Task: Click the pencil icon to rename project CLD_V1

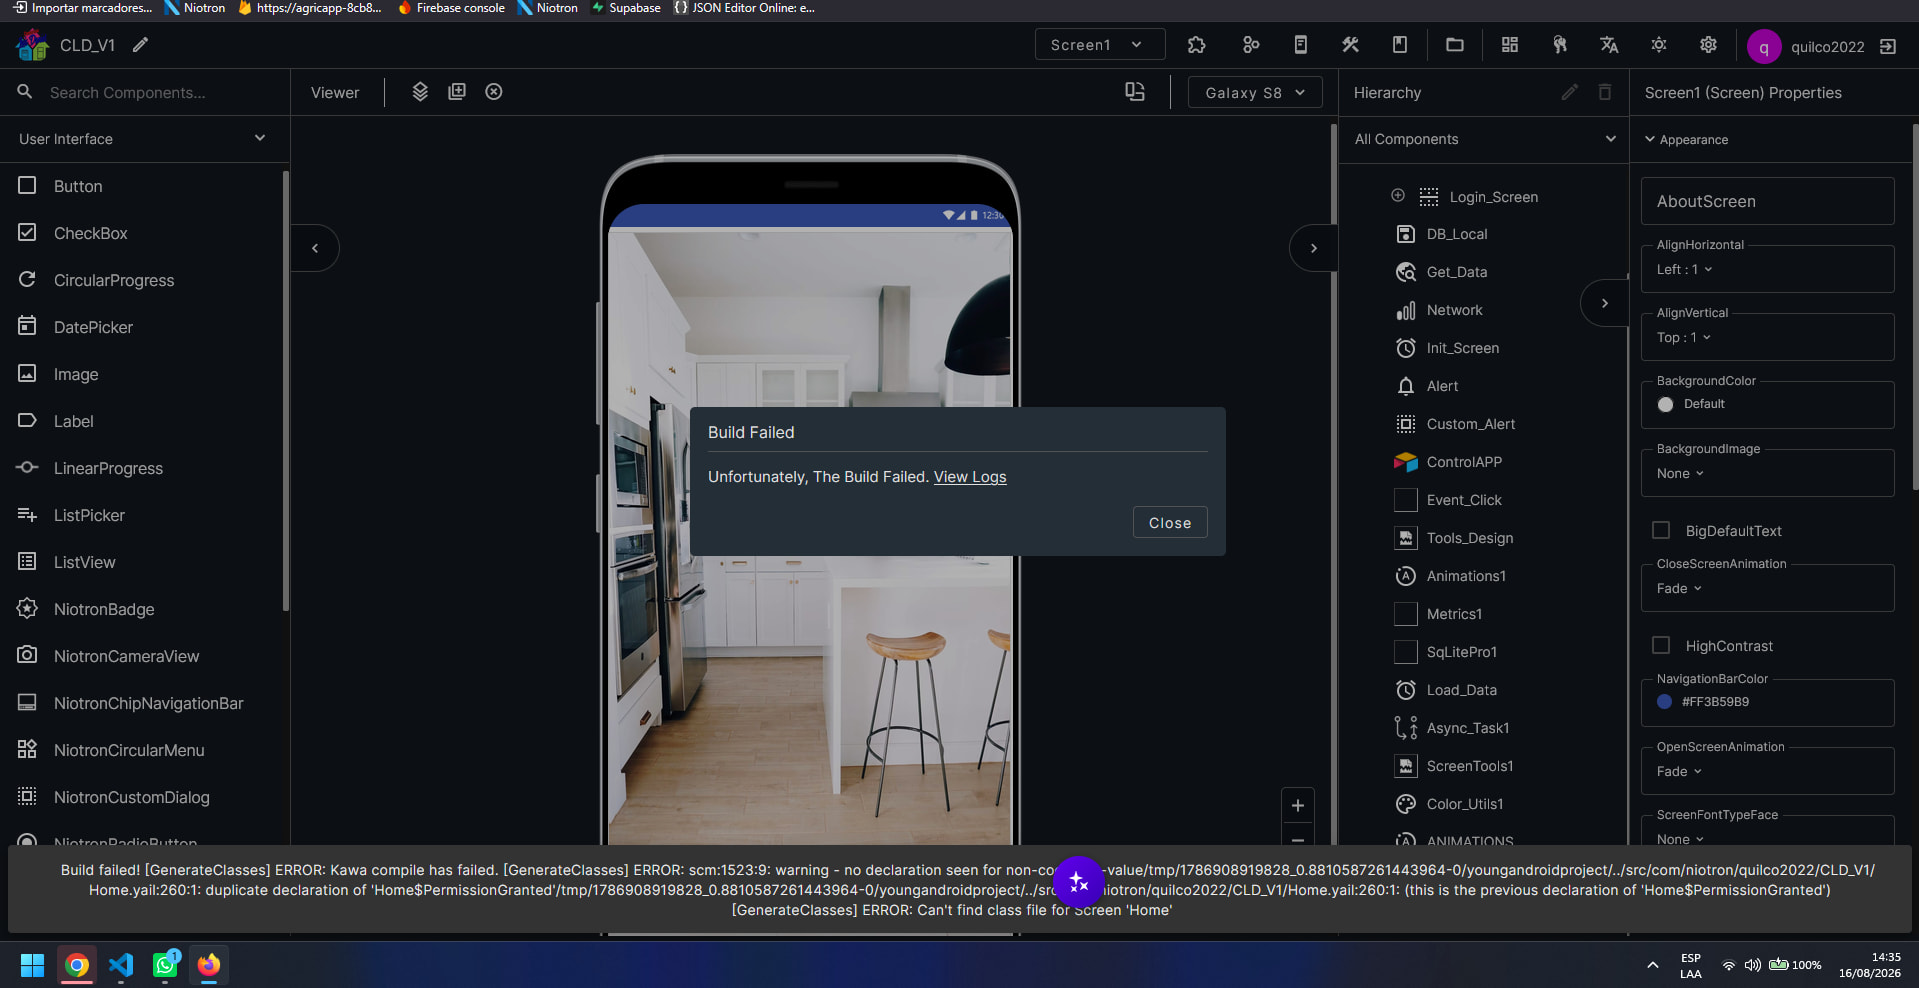Action: click(141, 45)
